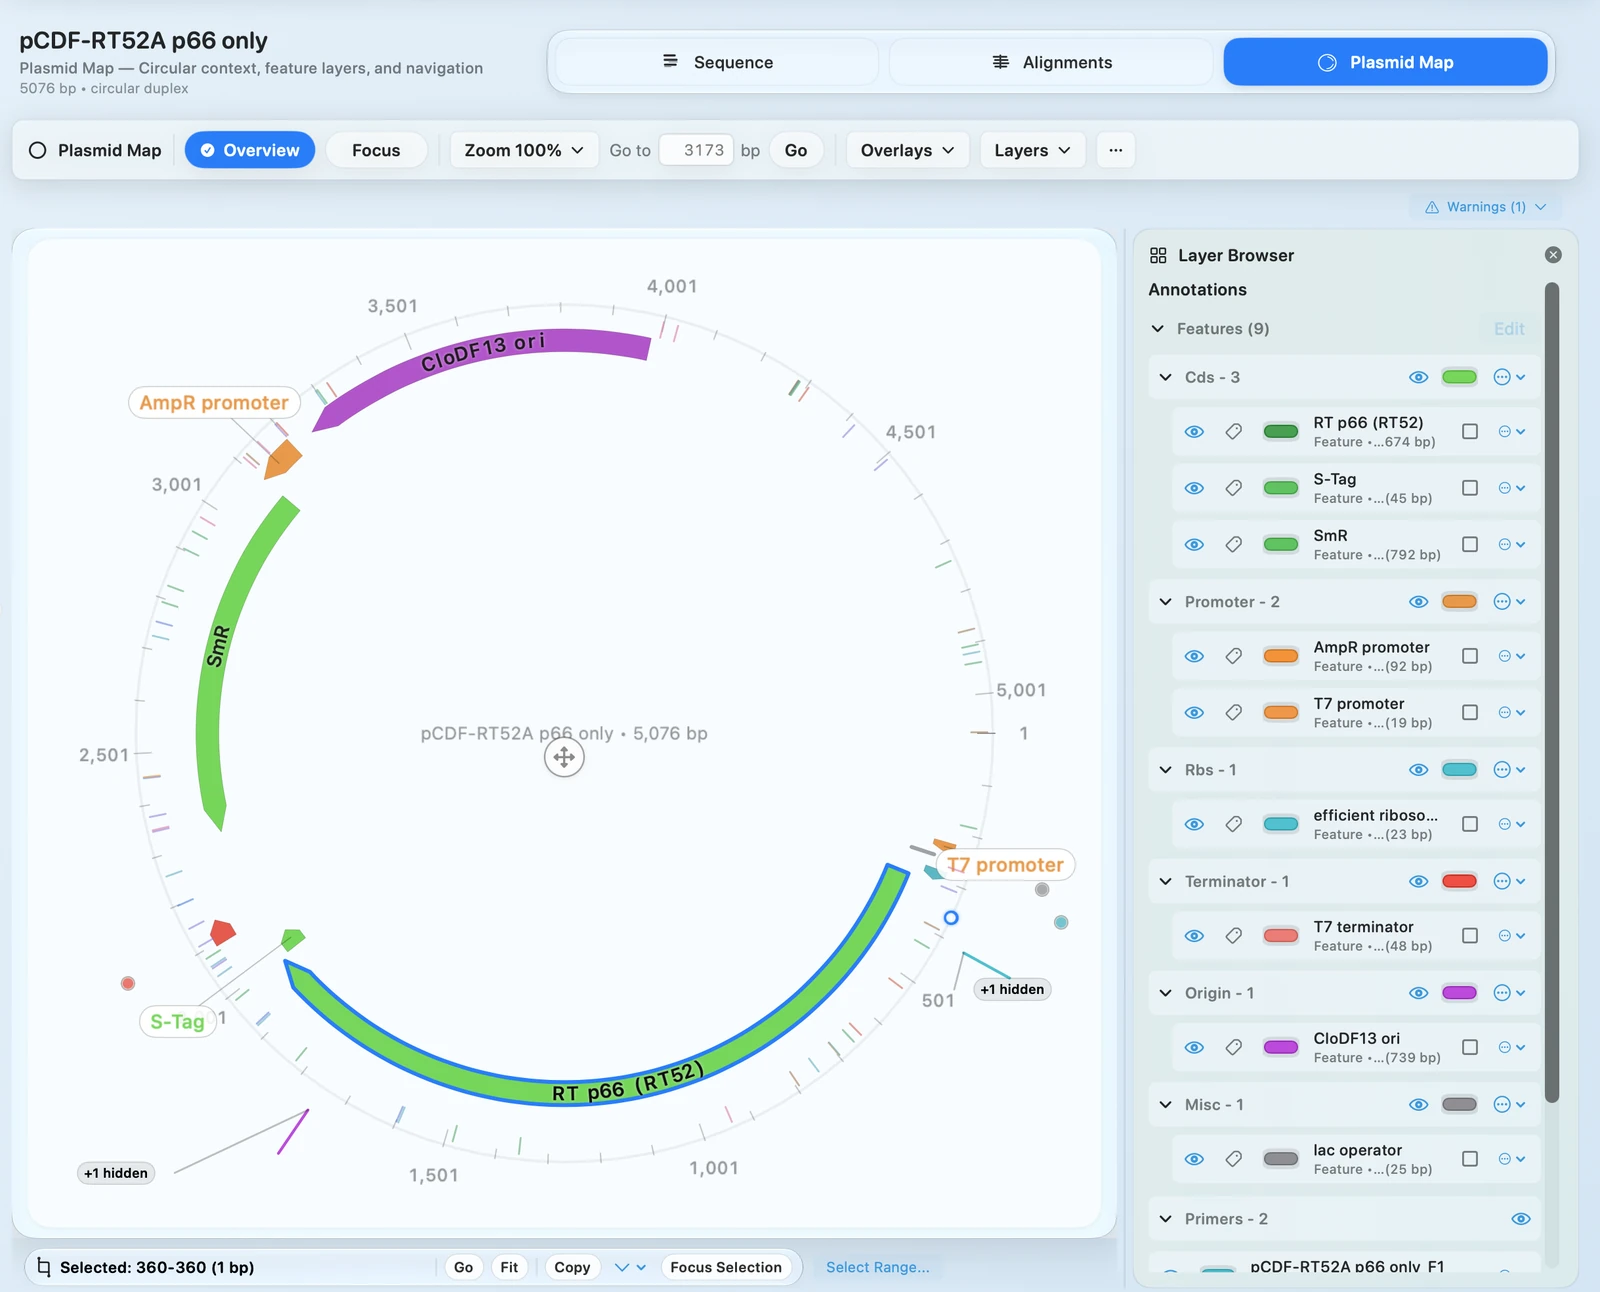Image resolution: width=1600 pixels, height=1292 pixels.
Task: Click the Rbs - 1 group color swatch
Action: (1459, 770)
